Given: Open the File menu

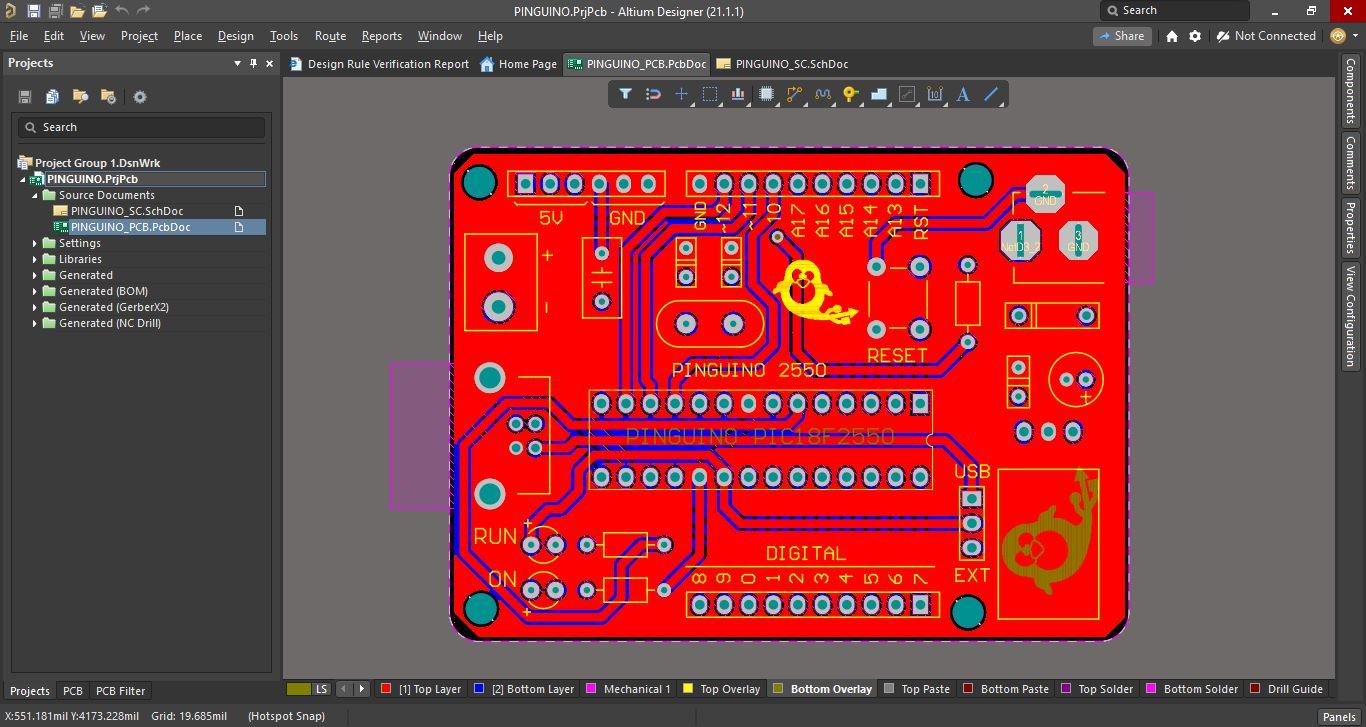Looking at the screenshot, I should point(18,36).
